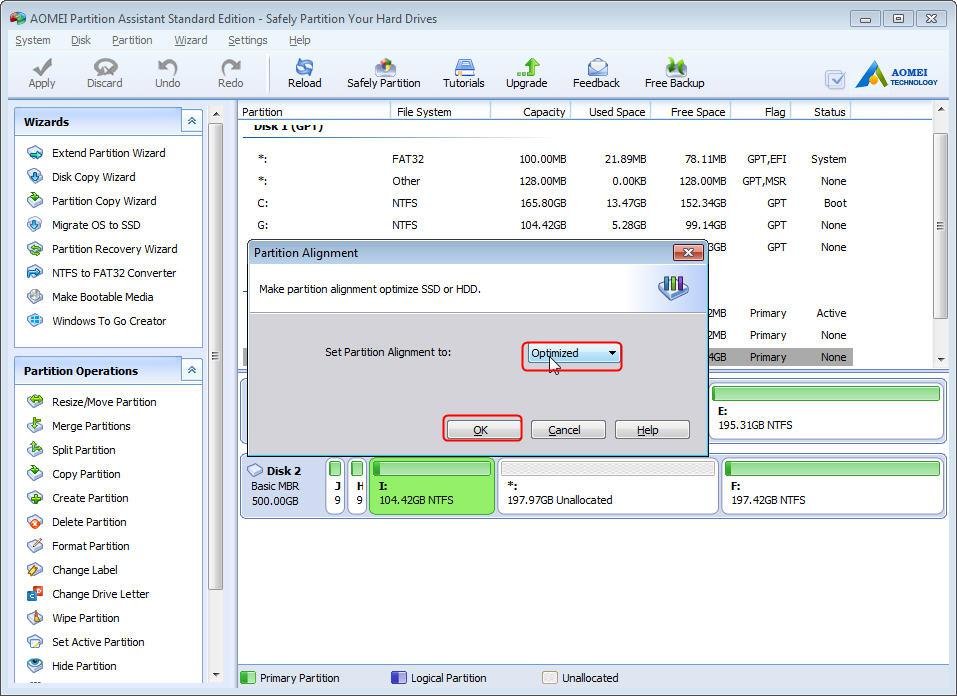Open the Wizard menu

[x=192, y=40]
